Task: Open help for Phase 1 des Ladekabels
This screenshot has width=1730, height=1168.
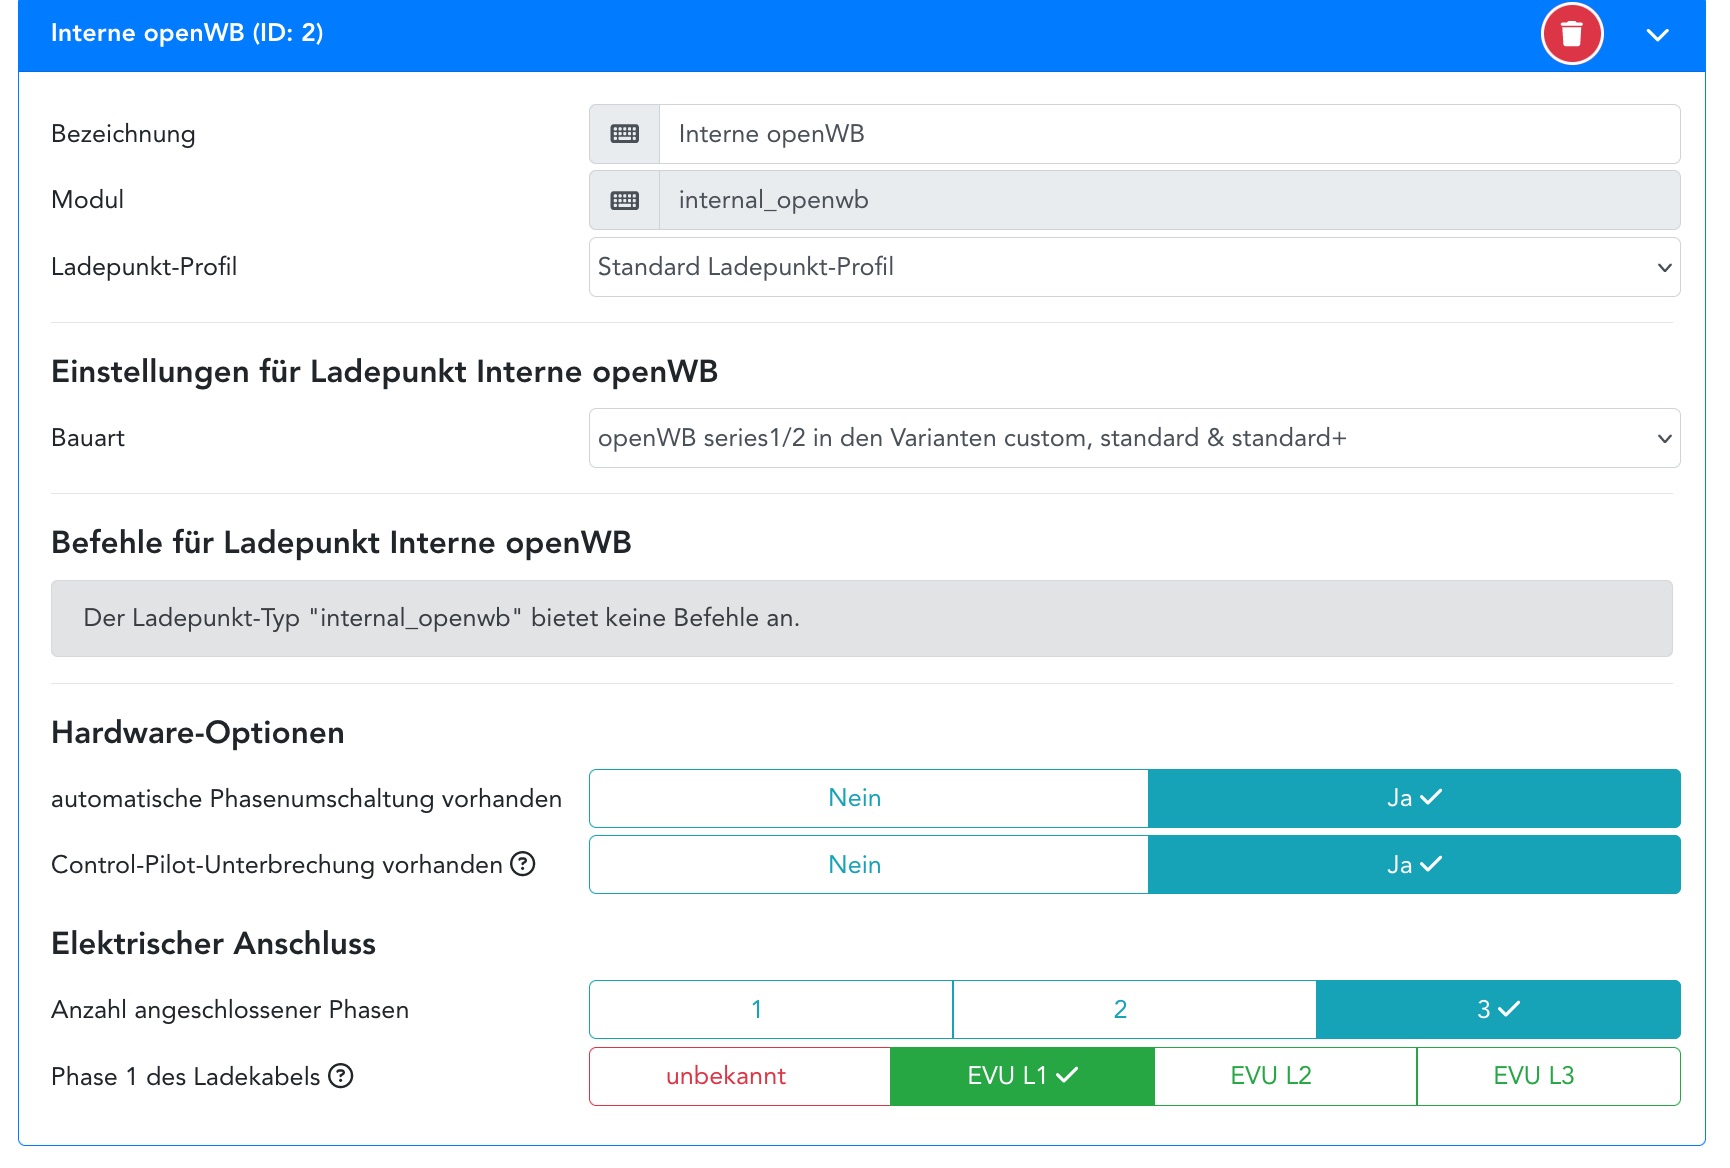Action: pyautogui.click(x=341, y=1076)
